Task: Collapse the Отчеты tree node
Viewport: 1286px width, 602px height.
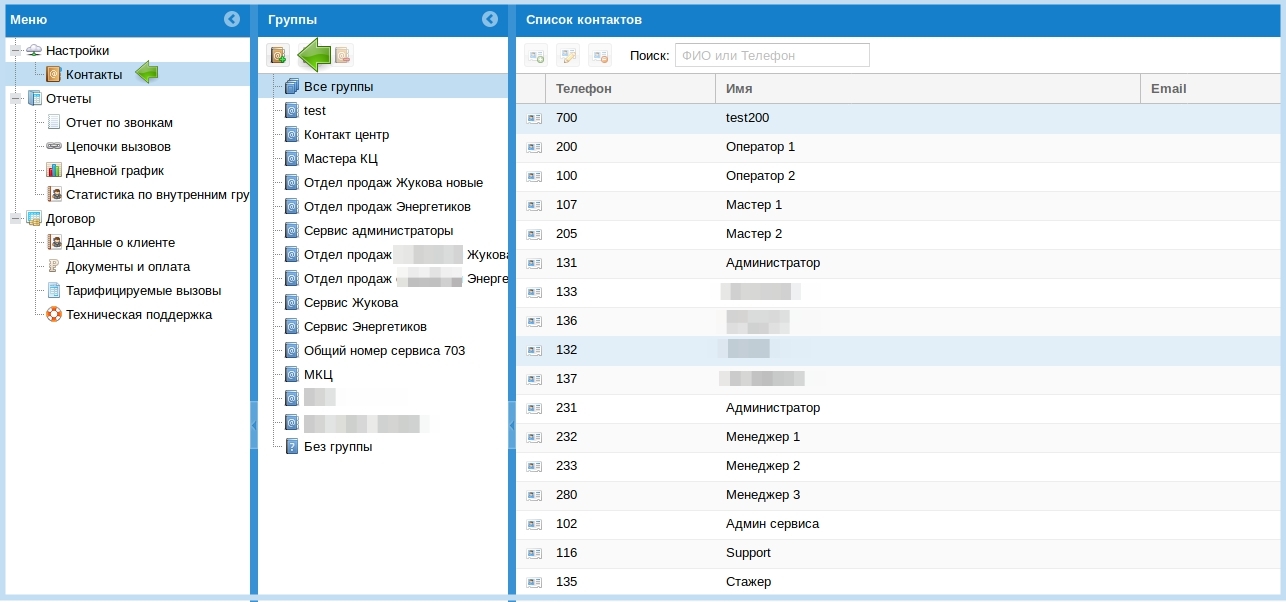Action: click(15, 98)
